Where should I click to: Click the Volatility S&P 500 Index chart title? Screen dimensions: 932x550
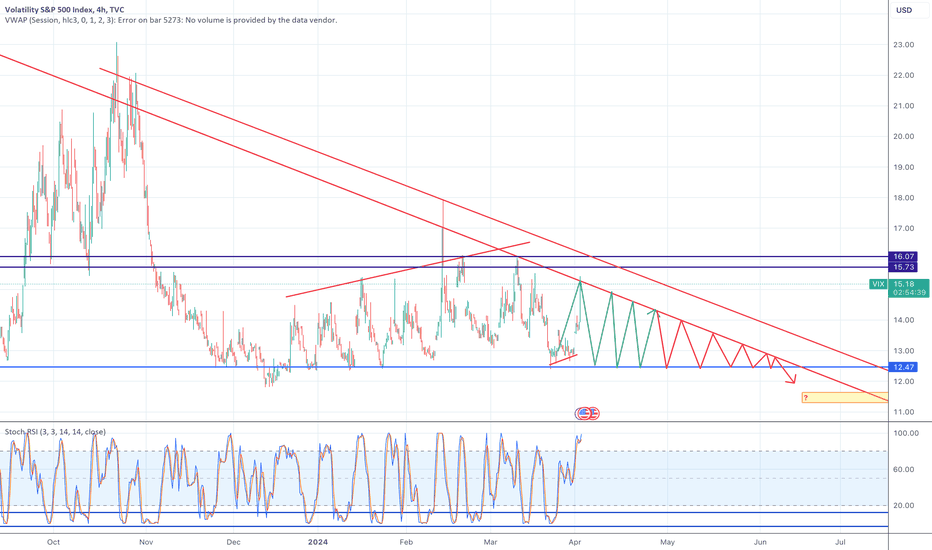65,10
